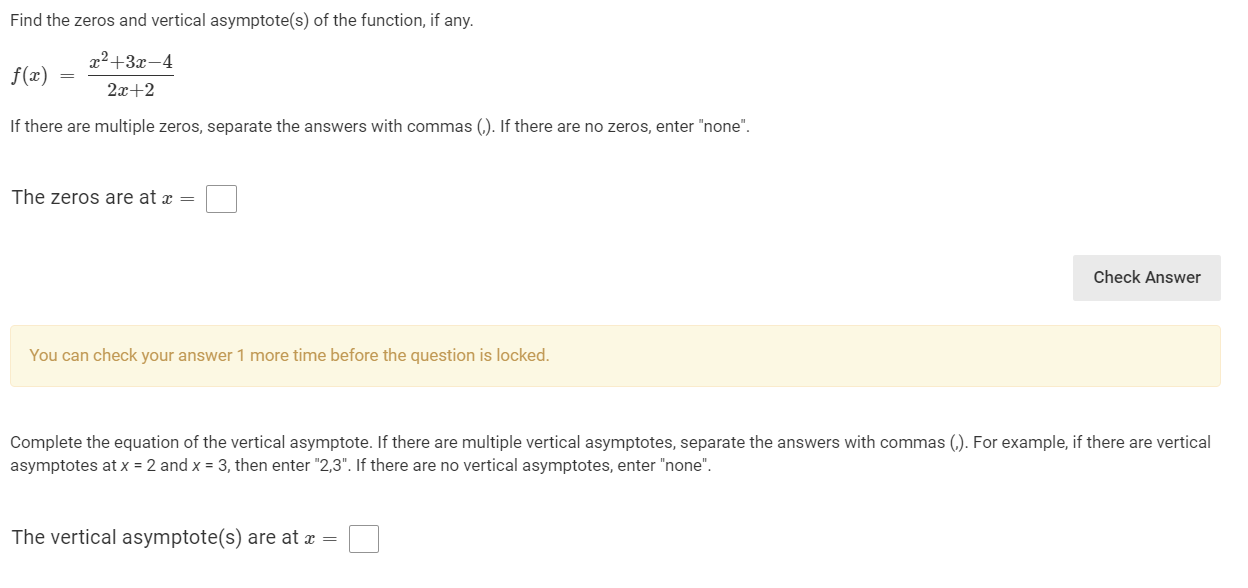
Task: Click the Check Answer button again
Action: pyautogui.click(x=1146, y=277)
